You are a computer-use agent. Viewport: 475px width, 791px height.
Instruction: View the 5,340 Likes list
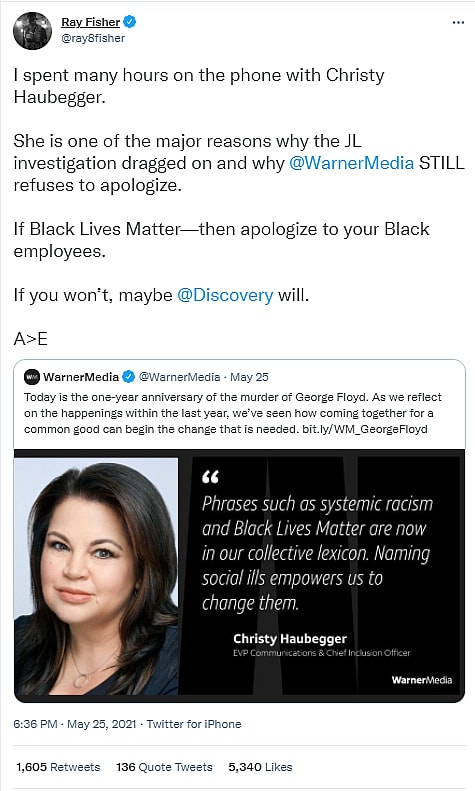[260, 767]
